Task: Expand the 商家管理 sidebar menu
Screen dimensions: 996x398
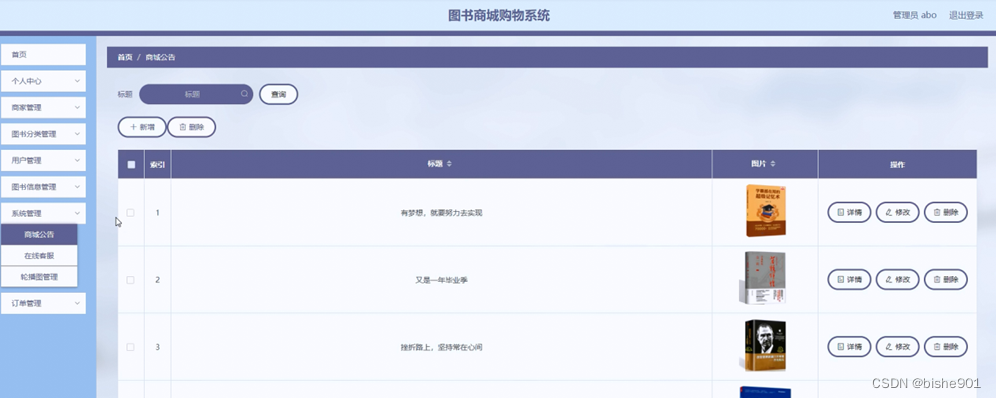Action: click(43, 107)
